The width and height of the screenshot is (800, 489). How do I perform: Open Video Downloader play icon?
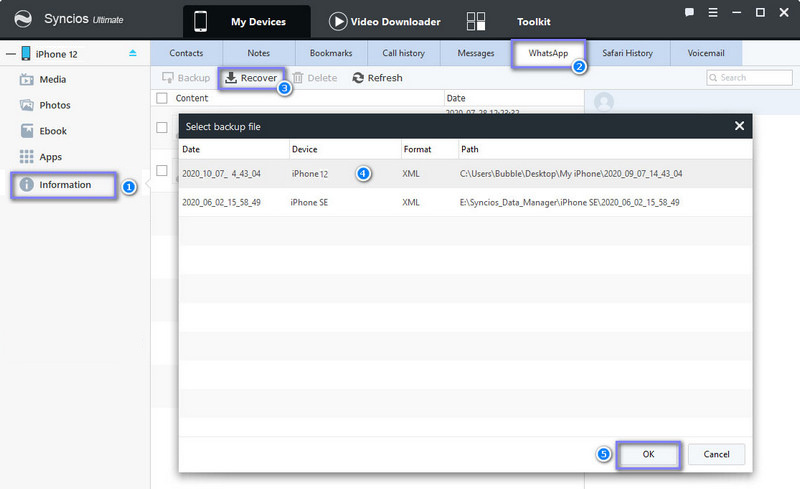(x=338, y=21)
